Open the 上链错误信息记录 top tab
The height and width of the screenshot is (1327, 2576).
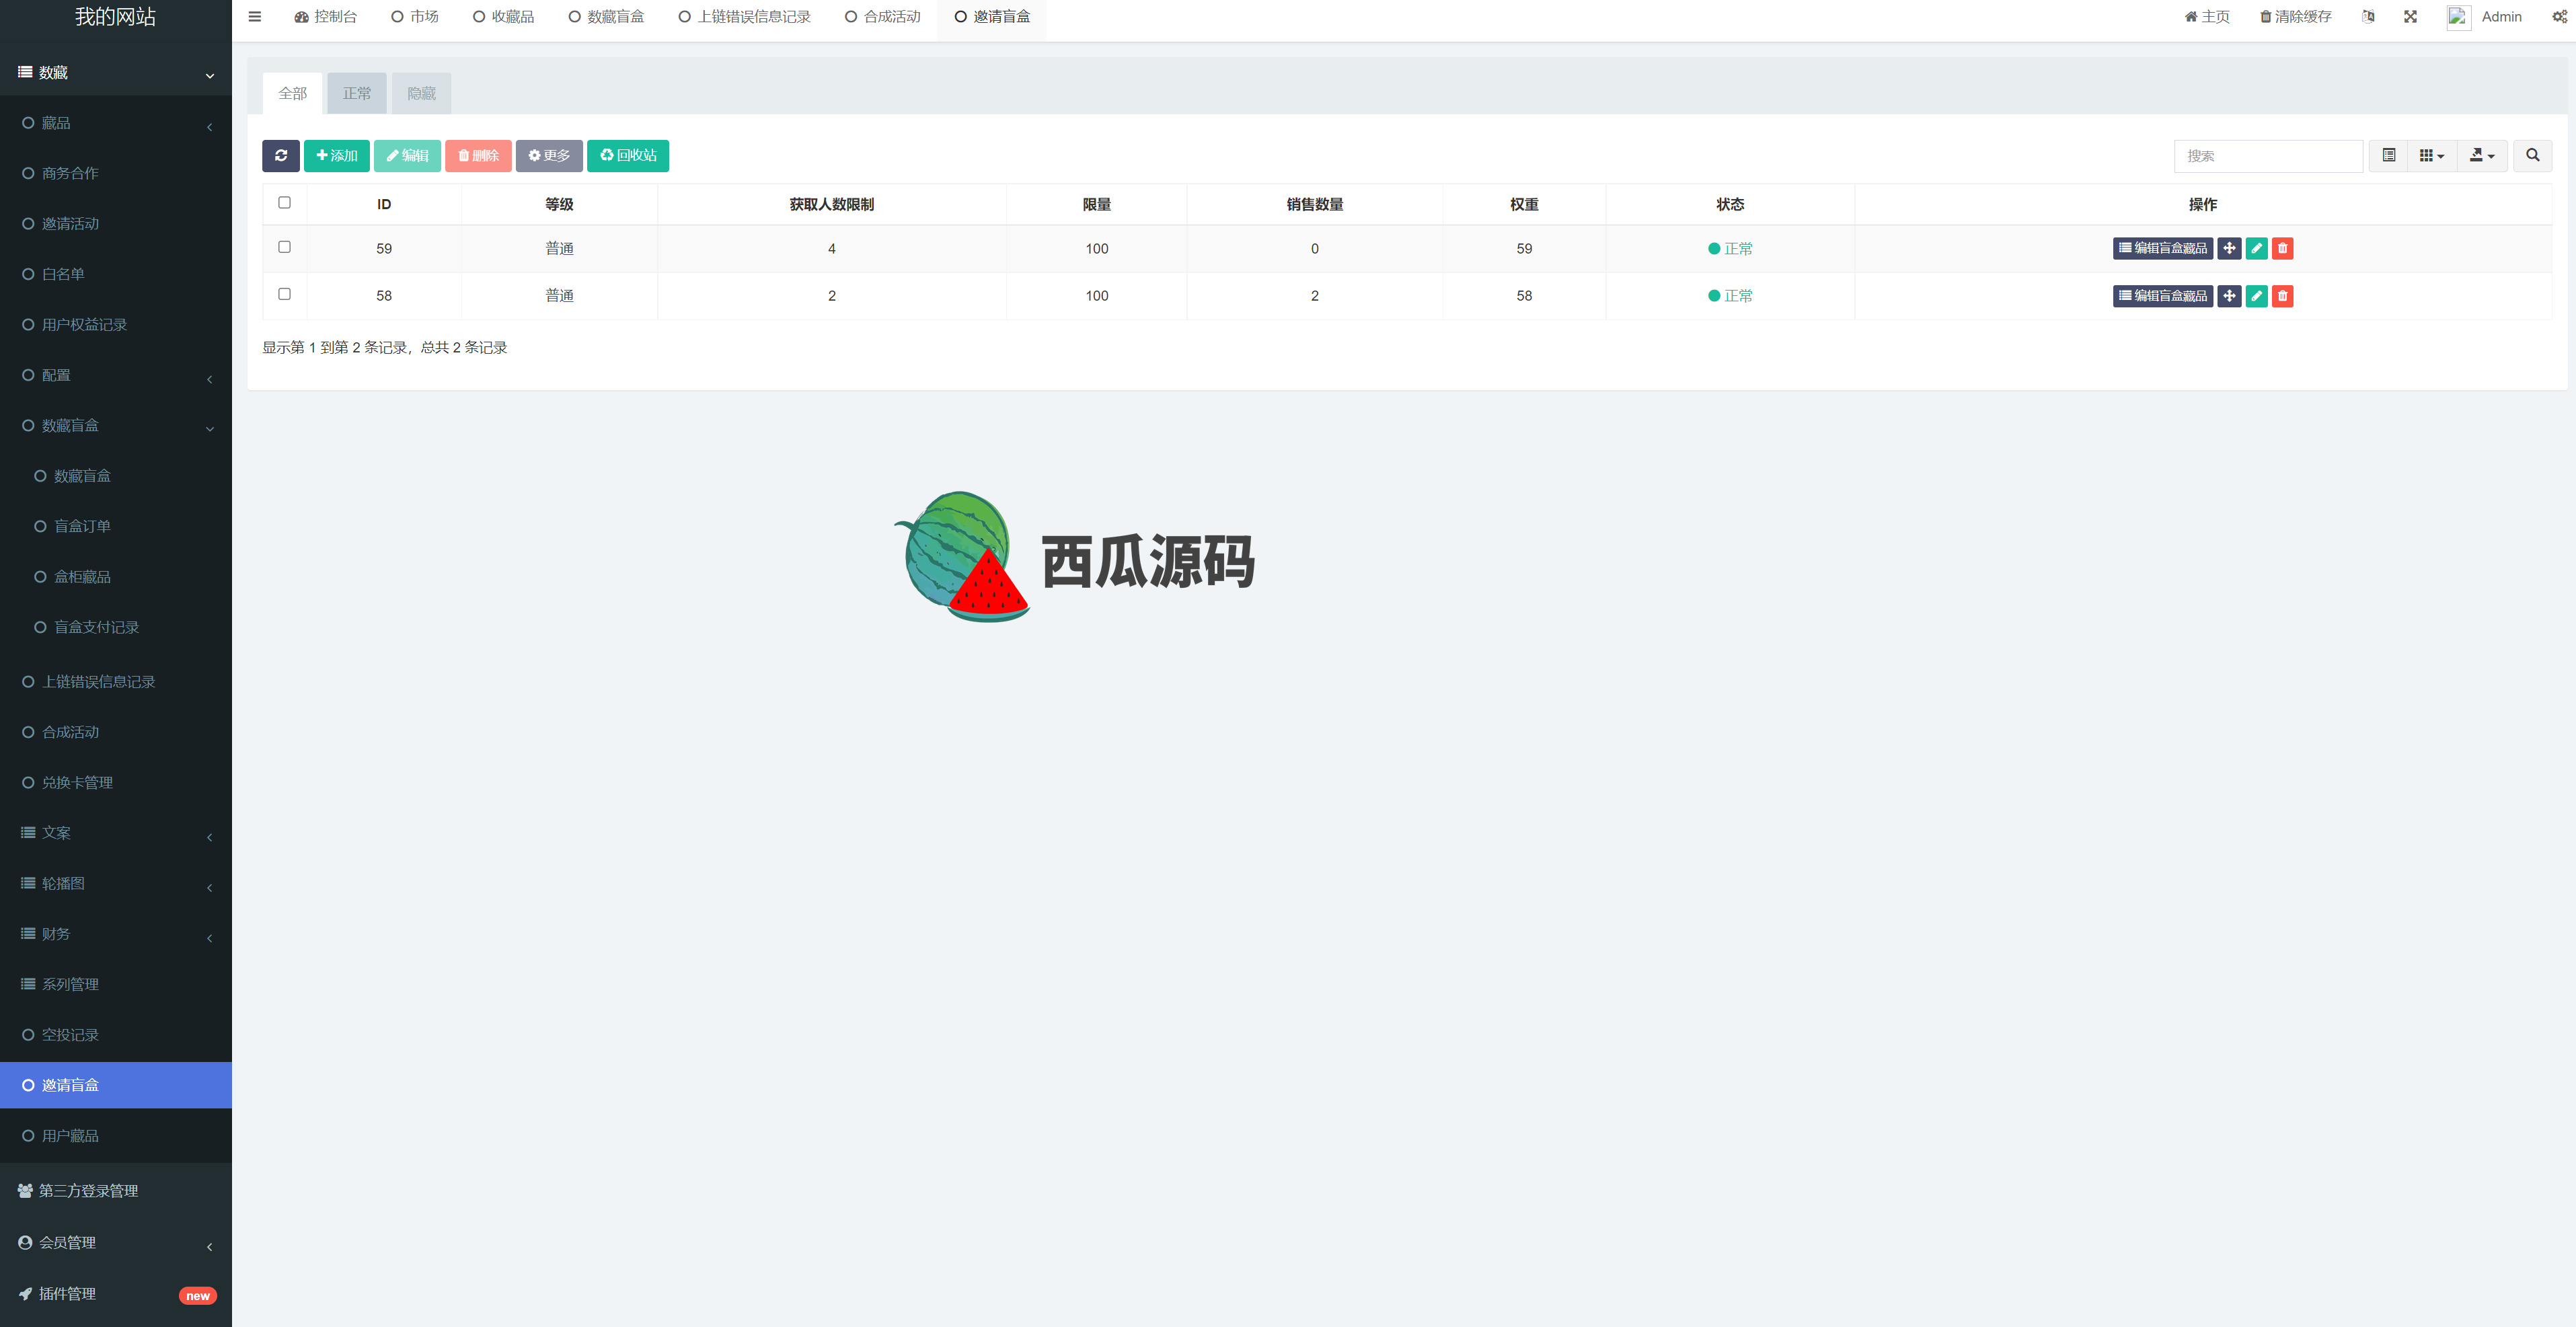(x=744, y=17)
